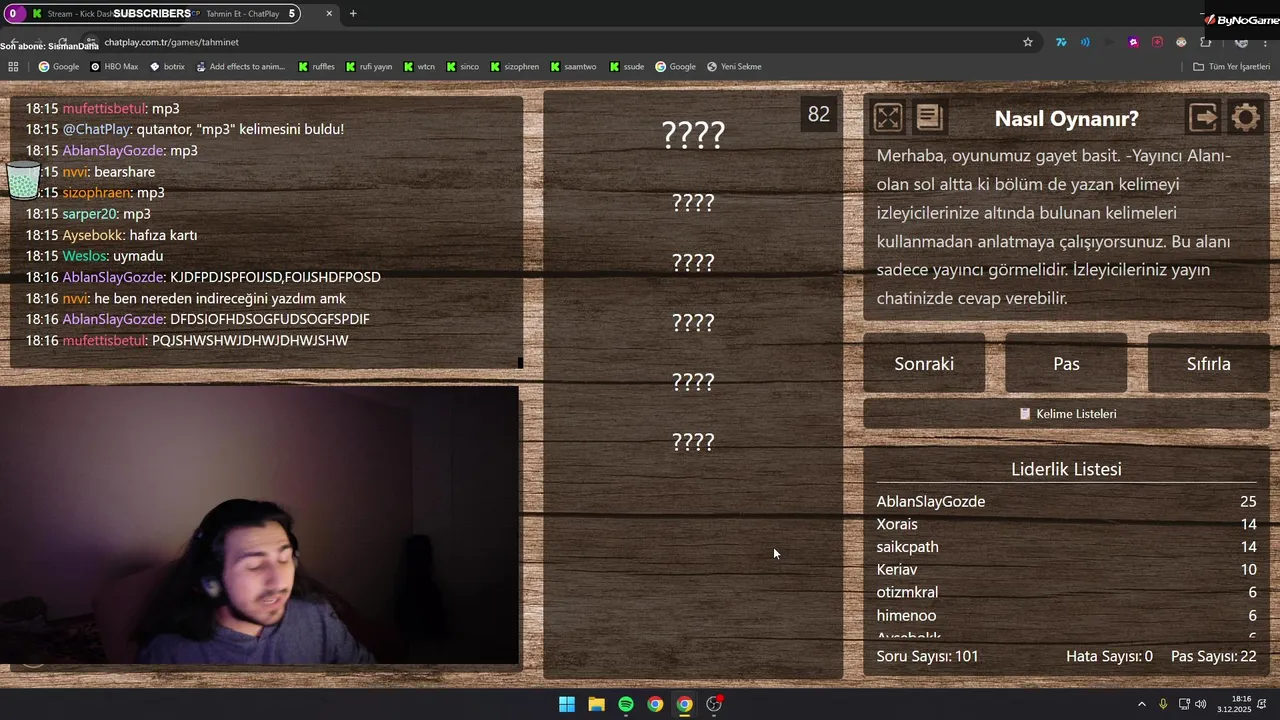This screenshot has height=720, width=1280.
Task: Open the Google bookmark beside Yeni Sekme
Action: click(x=675, y=67)
